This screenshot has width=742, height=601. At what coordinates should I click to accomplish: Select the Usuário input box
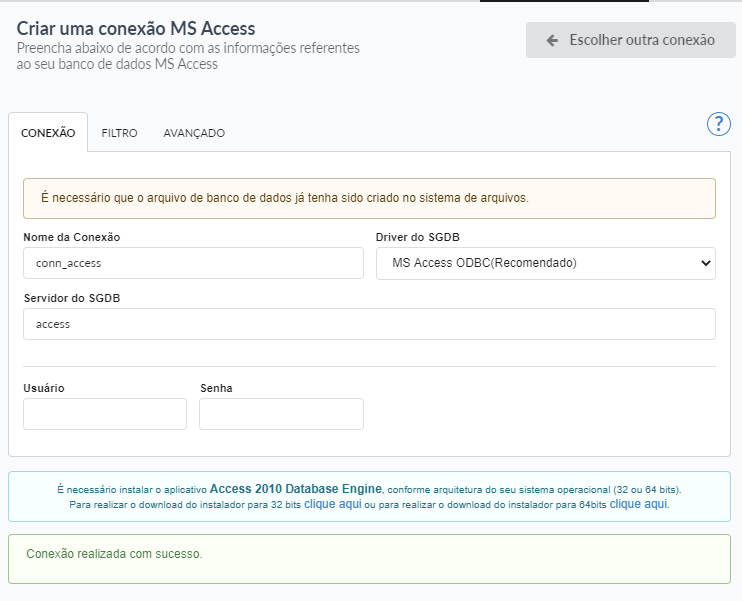(105, 414)
